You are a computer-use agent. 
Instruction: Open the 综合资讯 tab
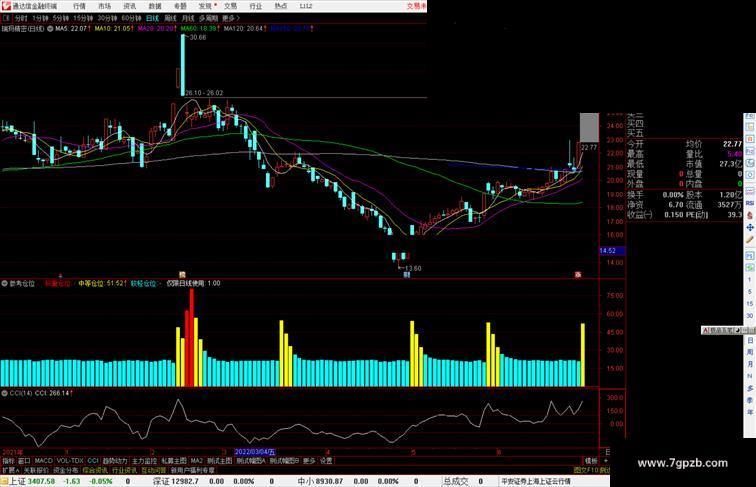95,470
